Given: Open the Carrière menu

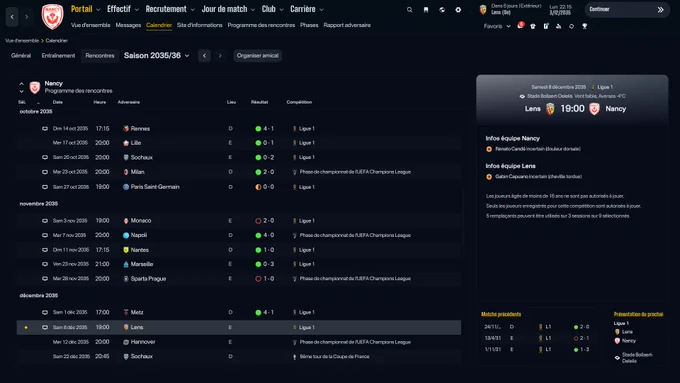Looking at the screenshot, I should 307,9.
